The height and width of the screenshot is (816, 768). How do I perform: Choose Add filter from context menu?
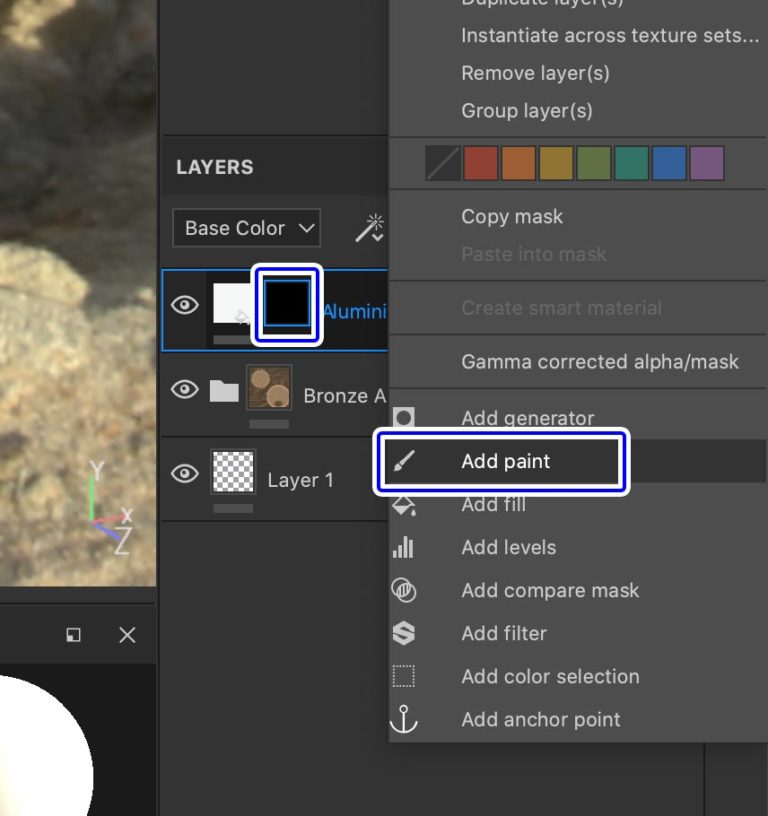click(x=578, y=633)
